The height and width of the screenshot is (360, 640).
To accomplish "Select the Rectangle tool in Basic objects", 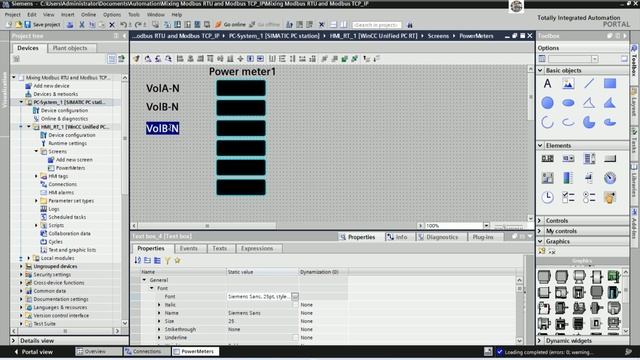I will tap(610, 84).
